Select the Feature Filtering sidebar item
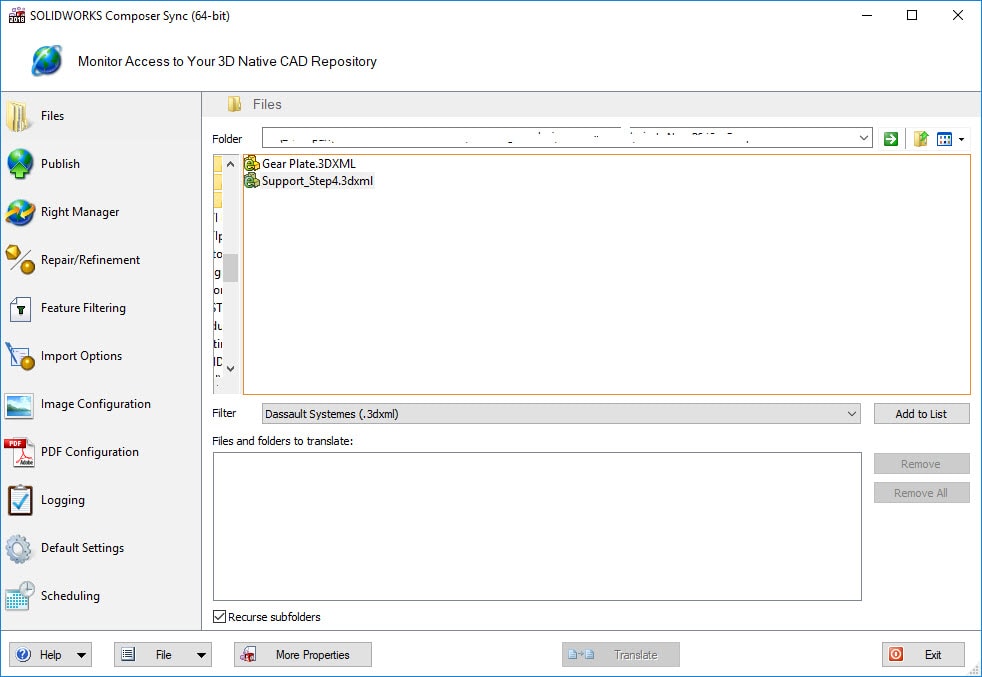 (x=101, y=308)
